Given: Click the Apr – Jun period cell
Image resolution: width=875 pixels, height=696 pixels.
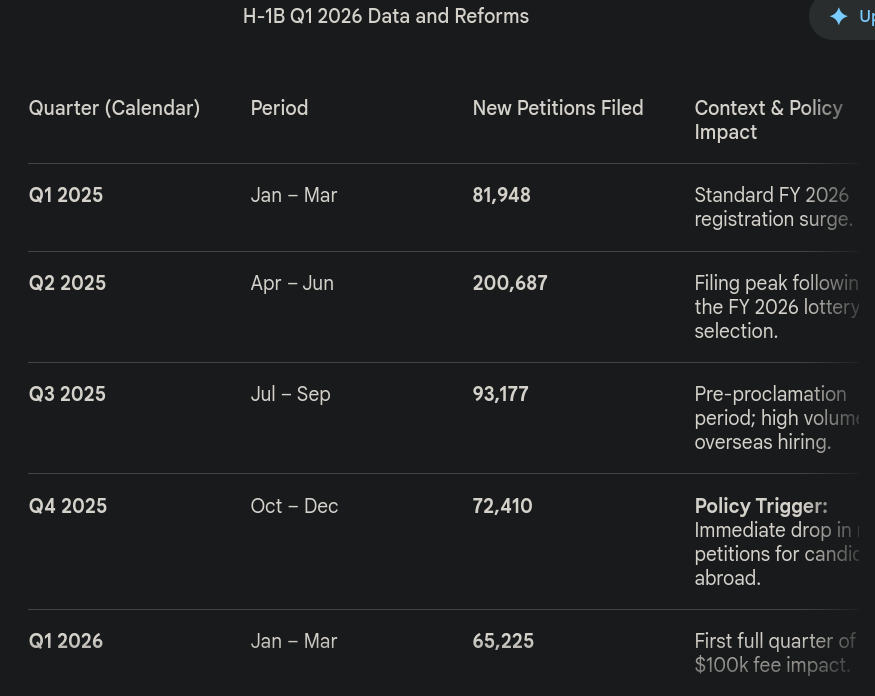Looking at the screenshot, I should (x=292, y=284).
